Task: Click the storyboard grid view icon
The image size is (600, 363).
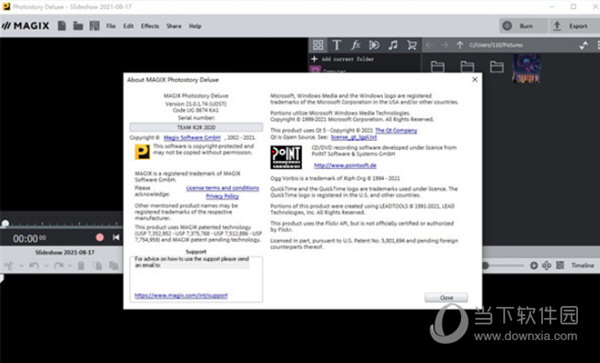Action: coord(560,265)
